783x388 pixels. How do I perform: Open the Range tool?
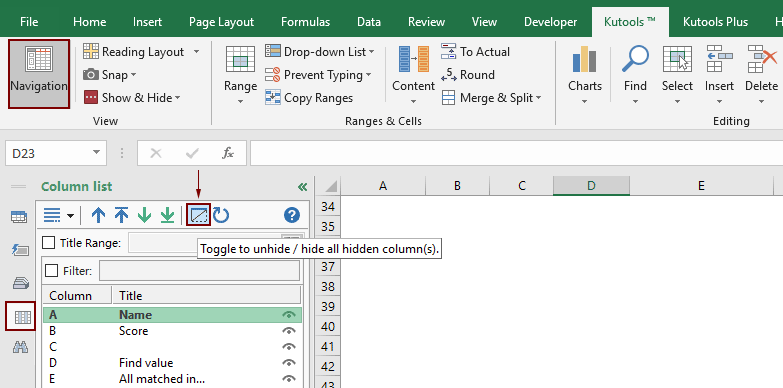[x=240, y=74]
